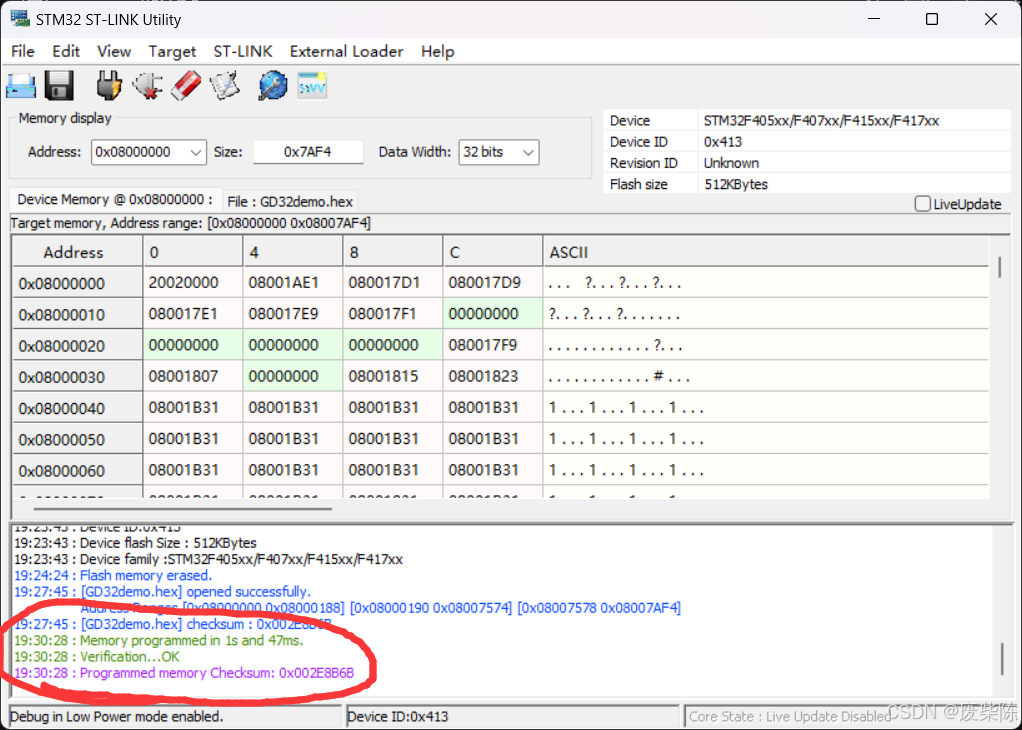Click the ST website globe toolbar icon
The height and width of the screenshot is (730, 1022).
pyautogui.click(x=272, y=85)
